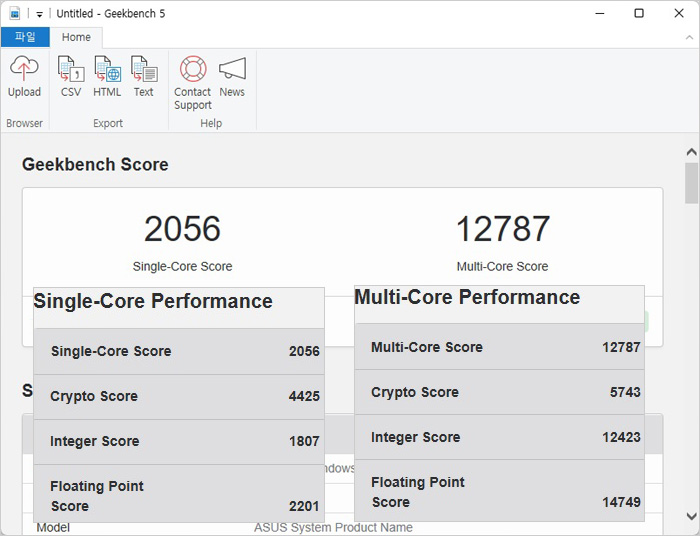Select the multi-core Integer Score 12423 row
The height and width of the screenshot is (536, 700).
point(500,437)
